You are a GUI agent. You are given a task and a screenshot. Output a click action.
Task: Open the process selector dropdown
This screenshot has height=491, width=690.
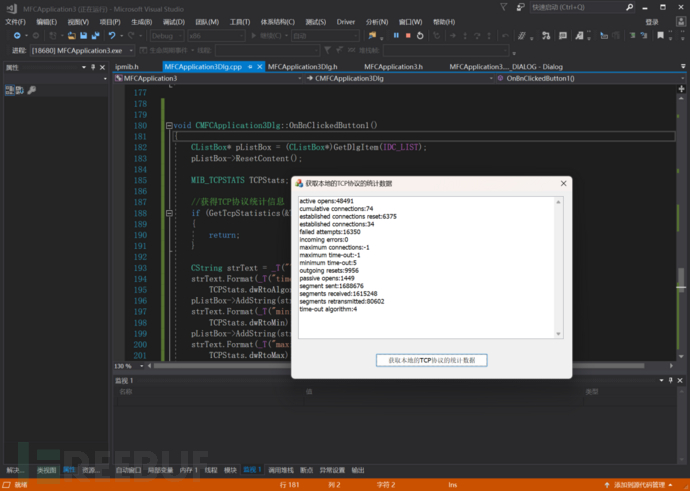coord(130,49)
